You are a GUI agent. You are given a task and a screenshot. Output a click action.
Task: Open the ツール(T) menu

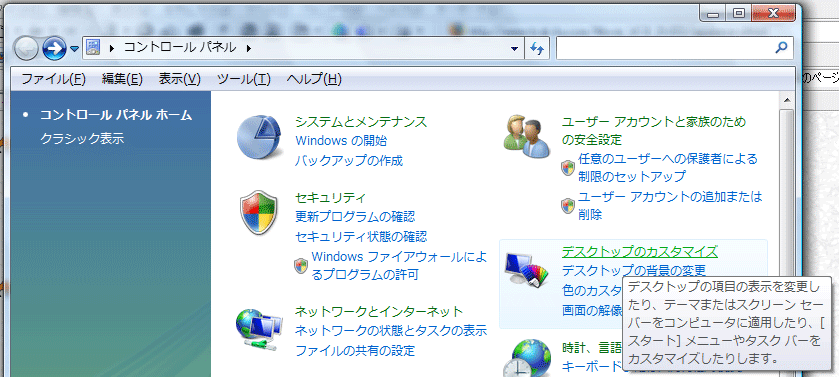243,79
